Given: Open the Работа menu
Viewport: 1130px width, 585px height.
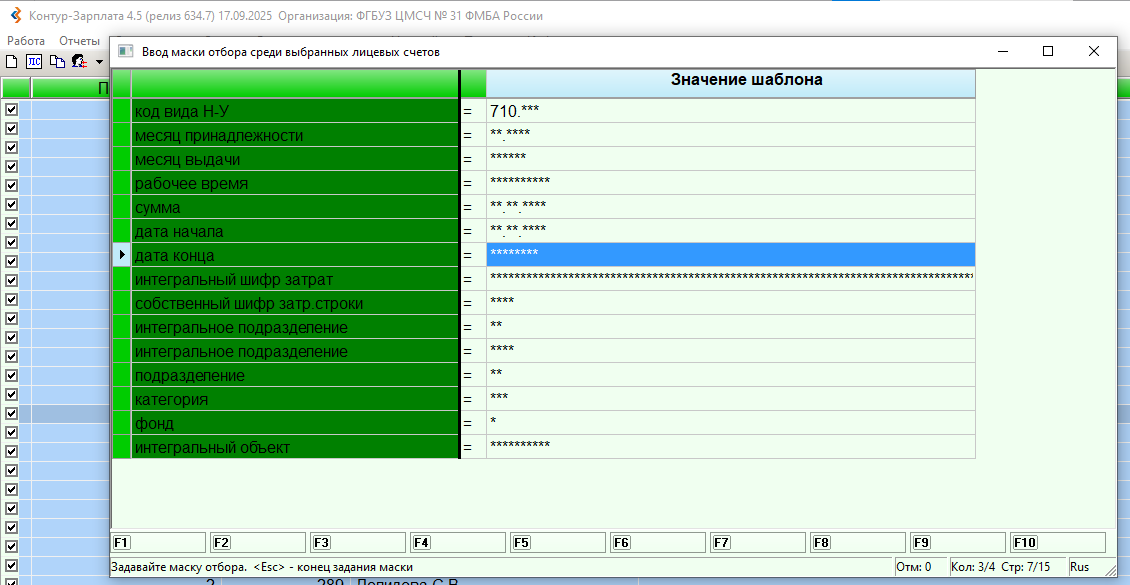Looking at the screenshot, I should click(x=26, y=40).
